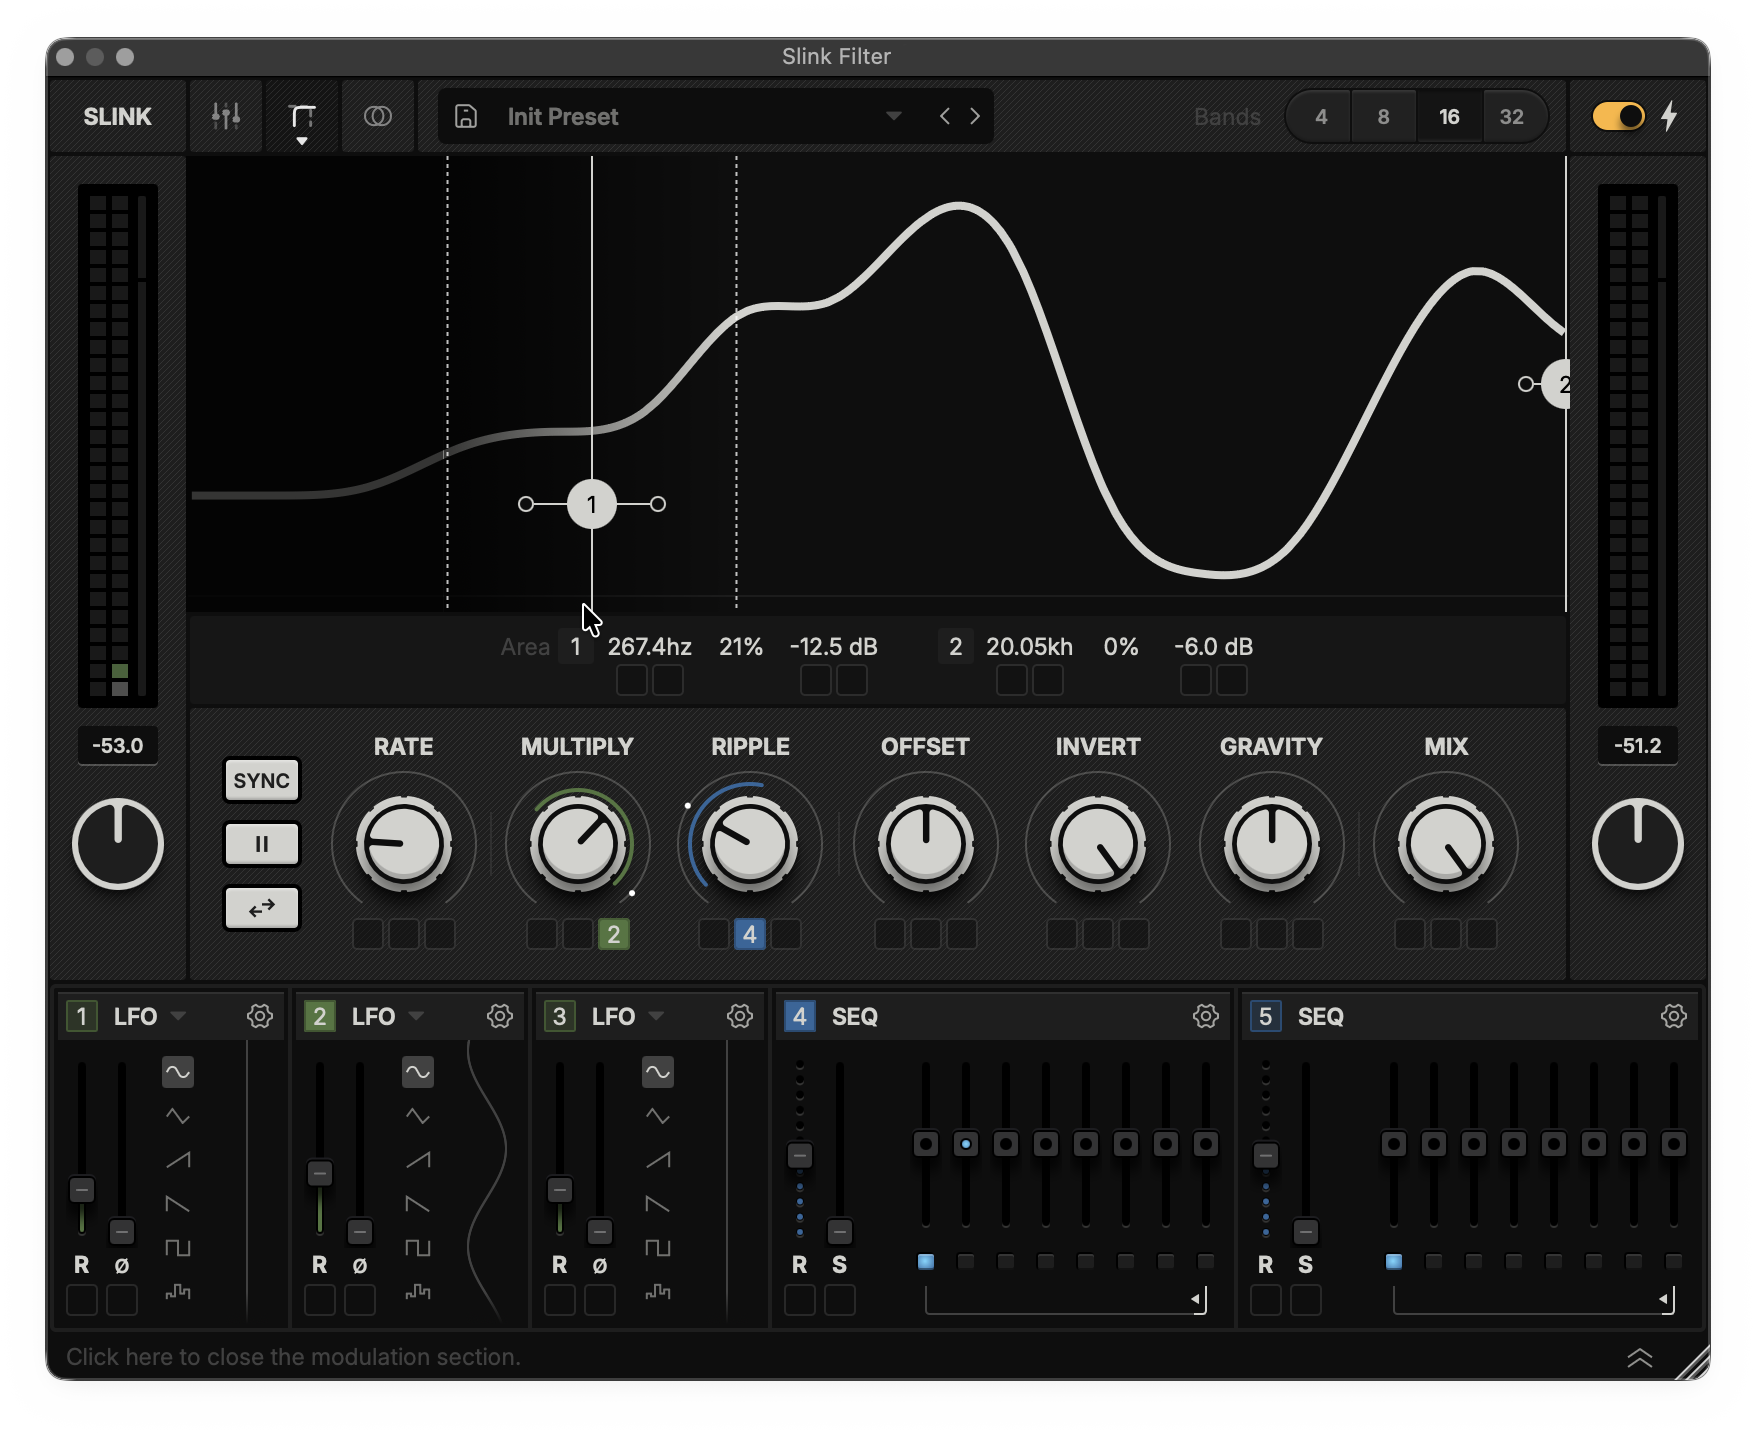Select sine waveform in LFO 1

(x=178, y=1072)
